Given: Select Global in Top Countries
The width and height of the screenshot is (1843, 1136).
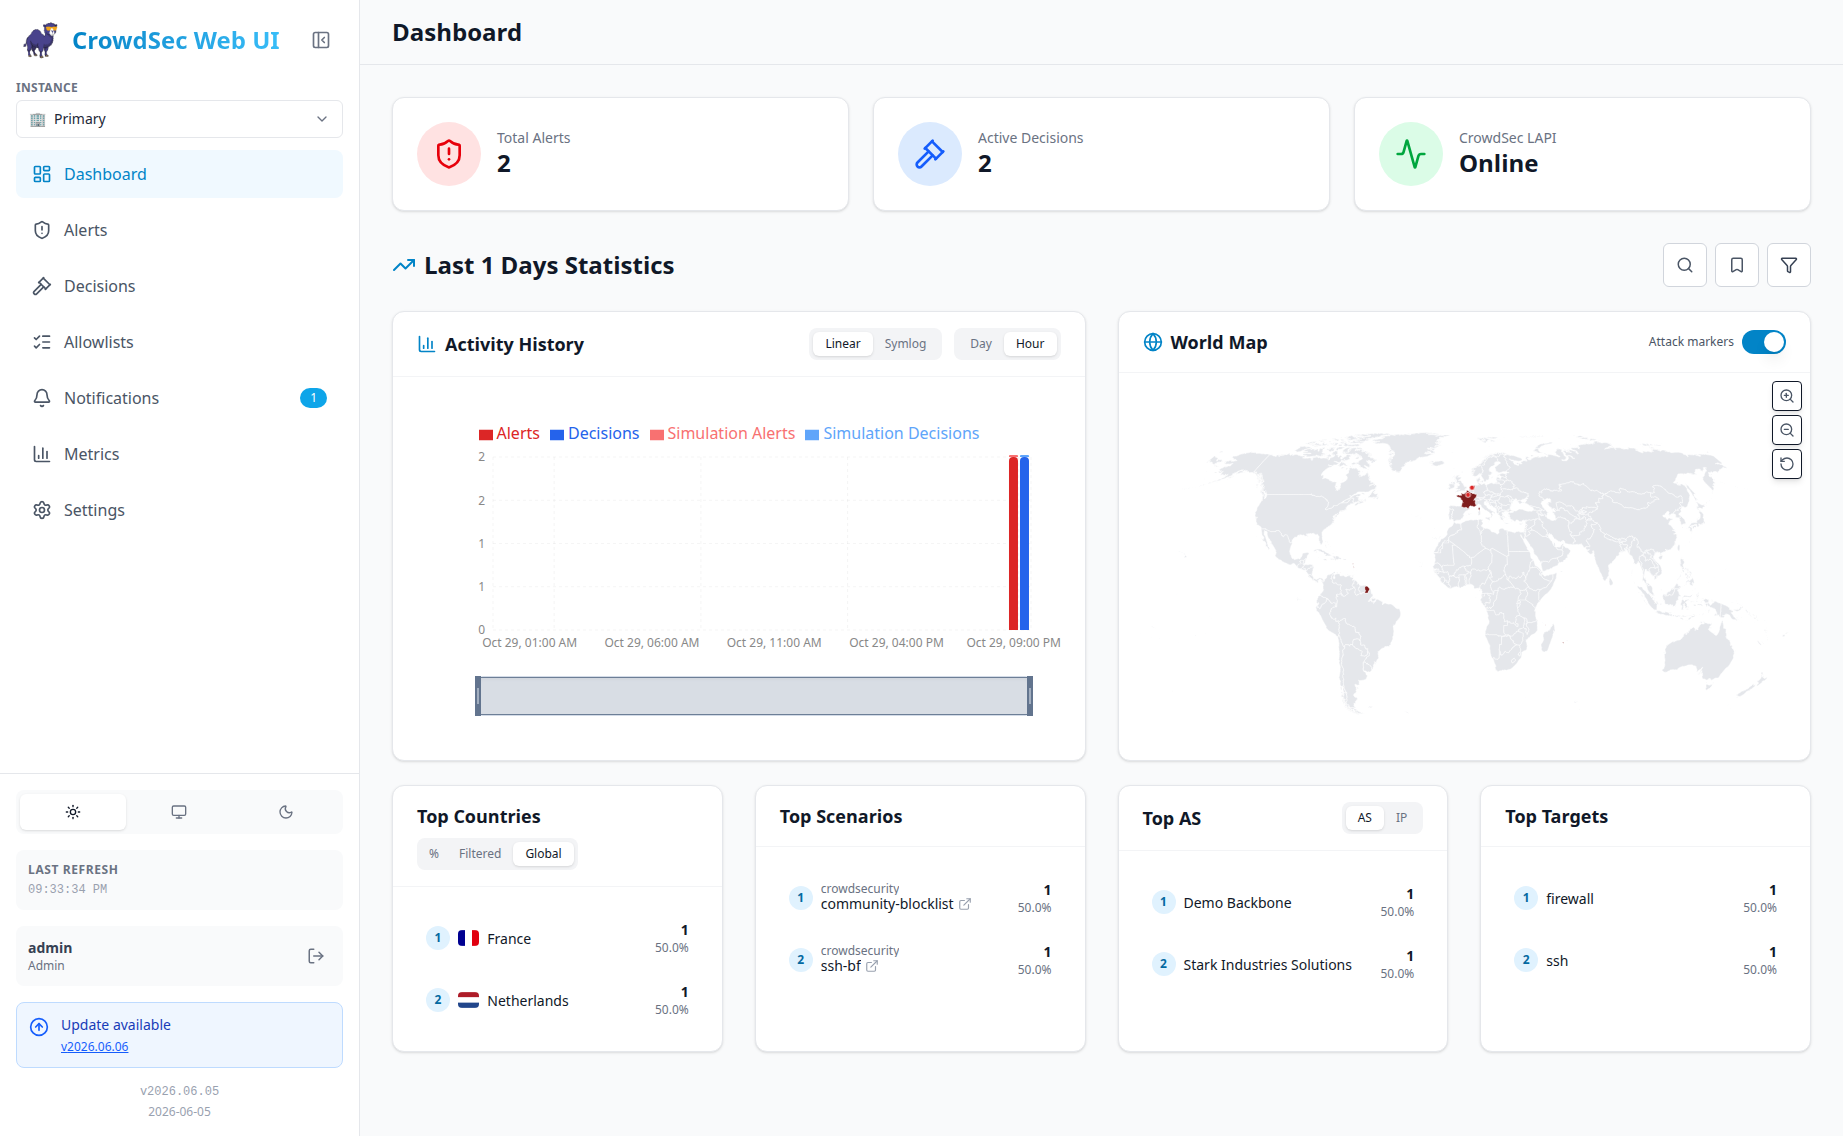Looking at the screenshot, I should [544, 854].
